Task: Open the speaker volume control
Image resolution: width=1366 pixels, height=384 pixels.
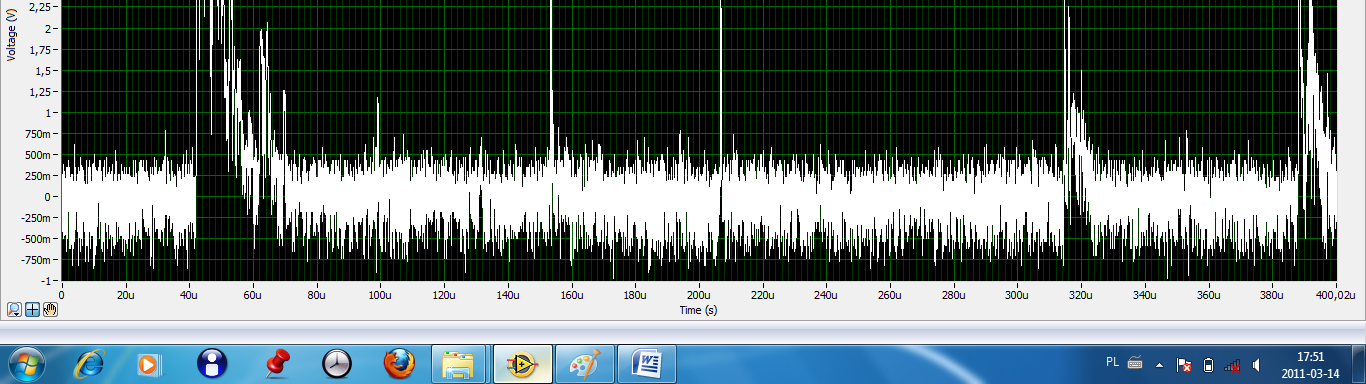Action: click(1257, 365)
